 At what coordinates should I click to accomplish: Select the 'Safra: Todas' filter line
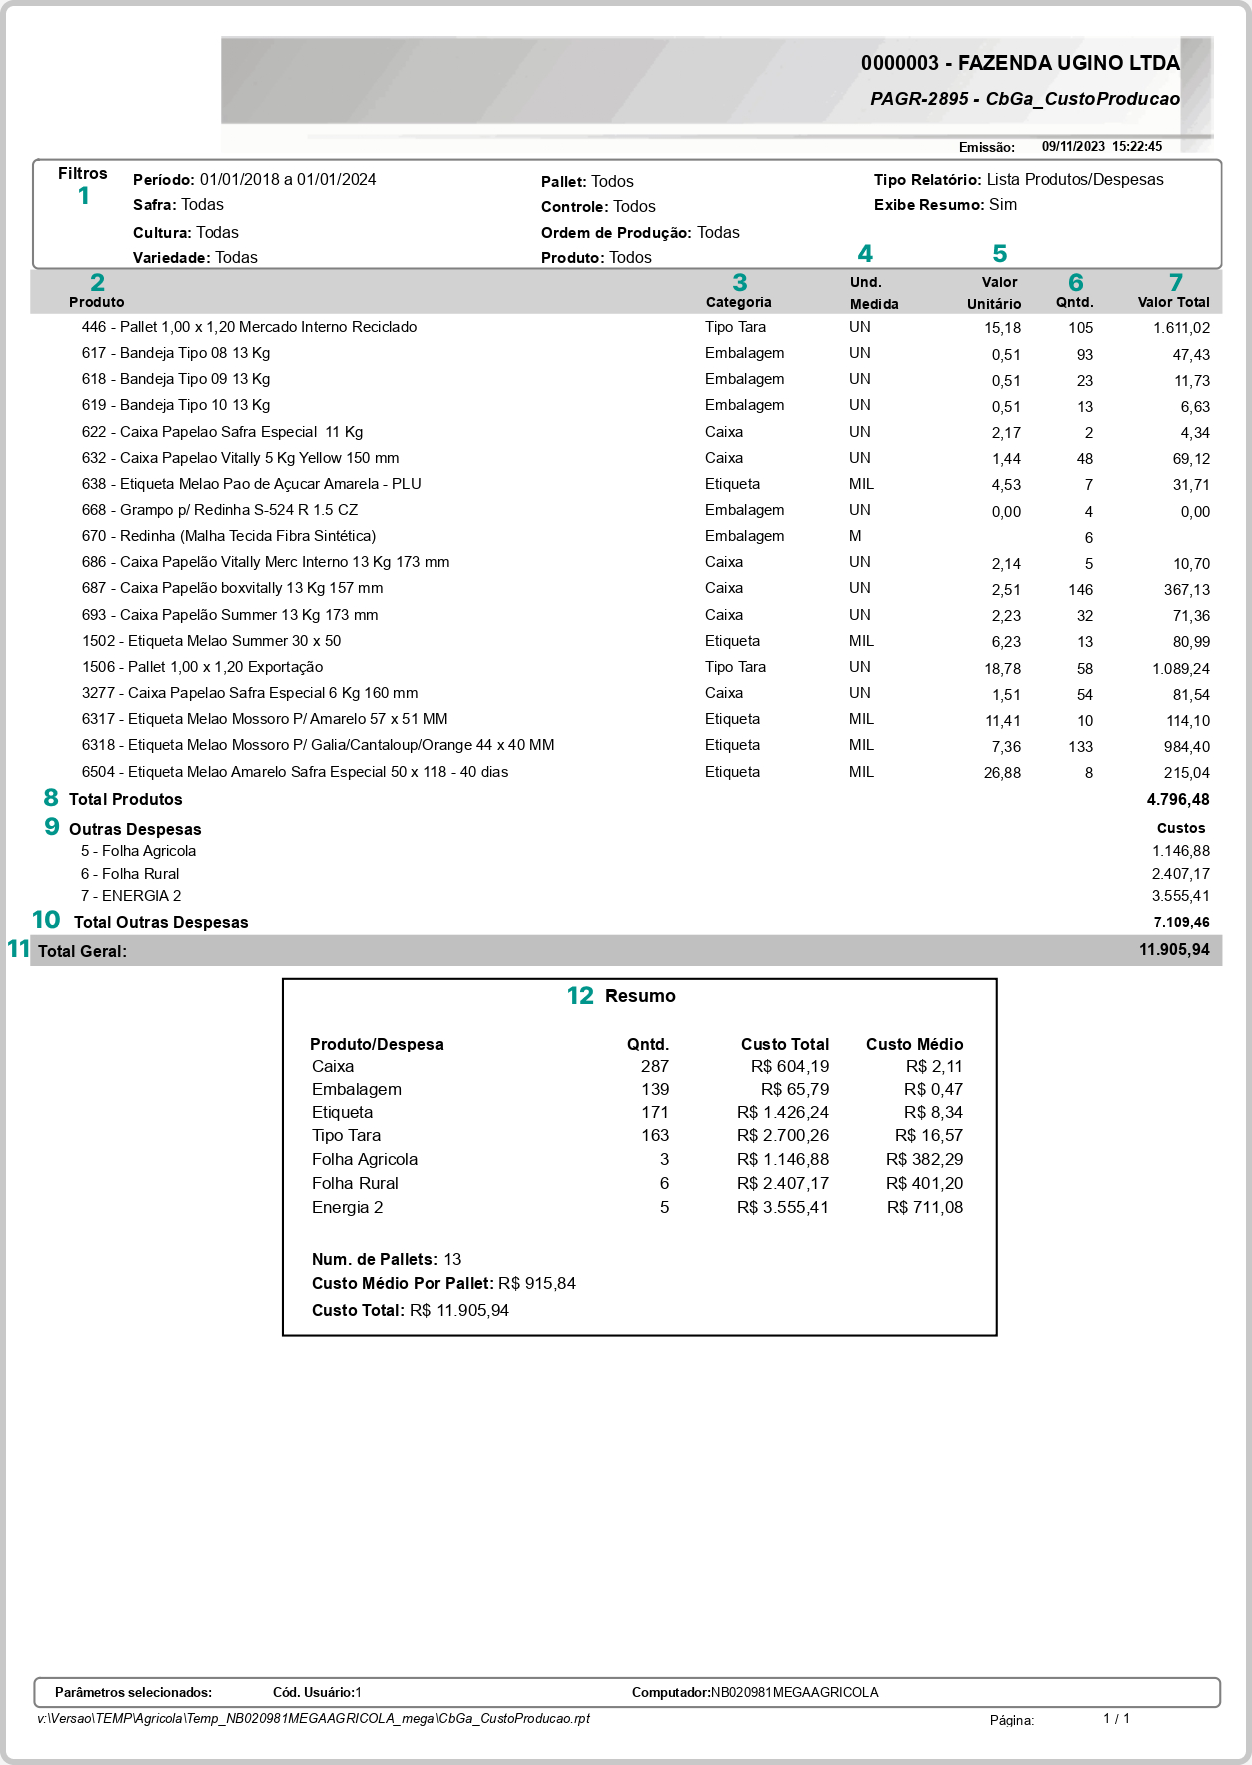pyautogui.click(x=178, y=205)
